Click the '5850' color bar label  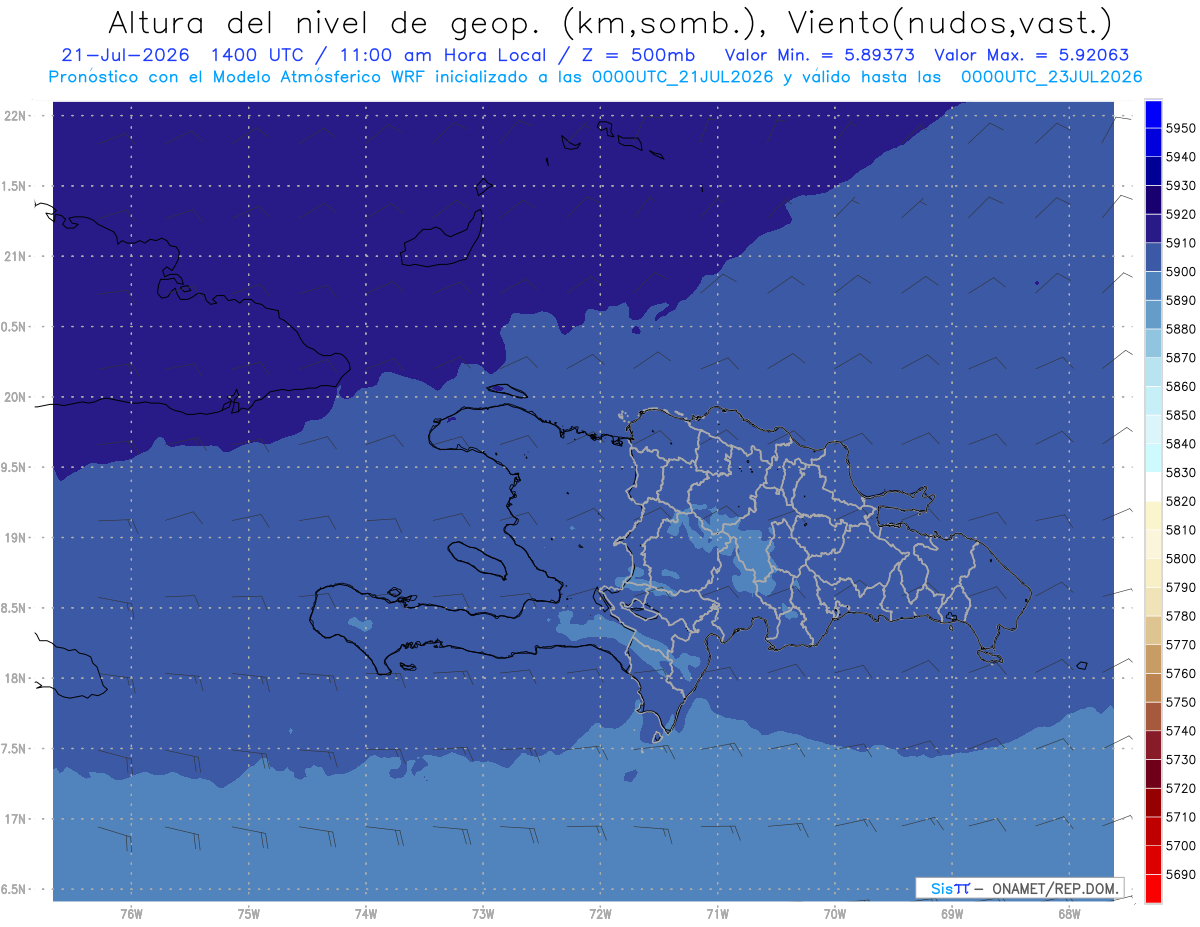coord(1180,415)
